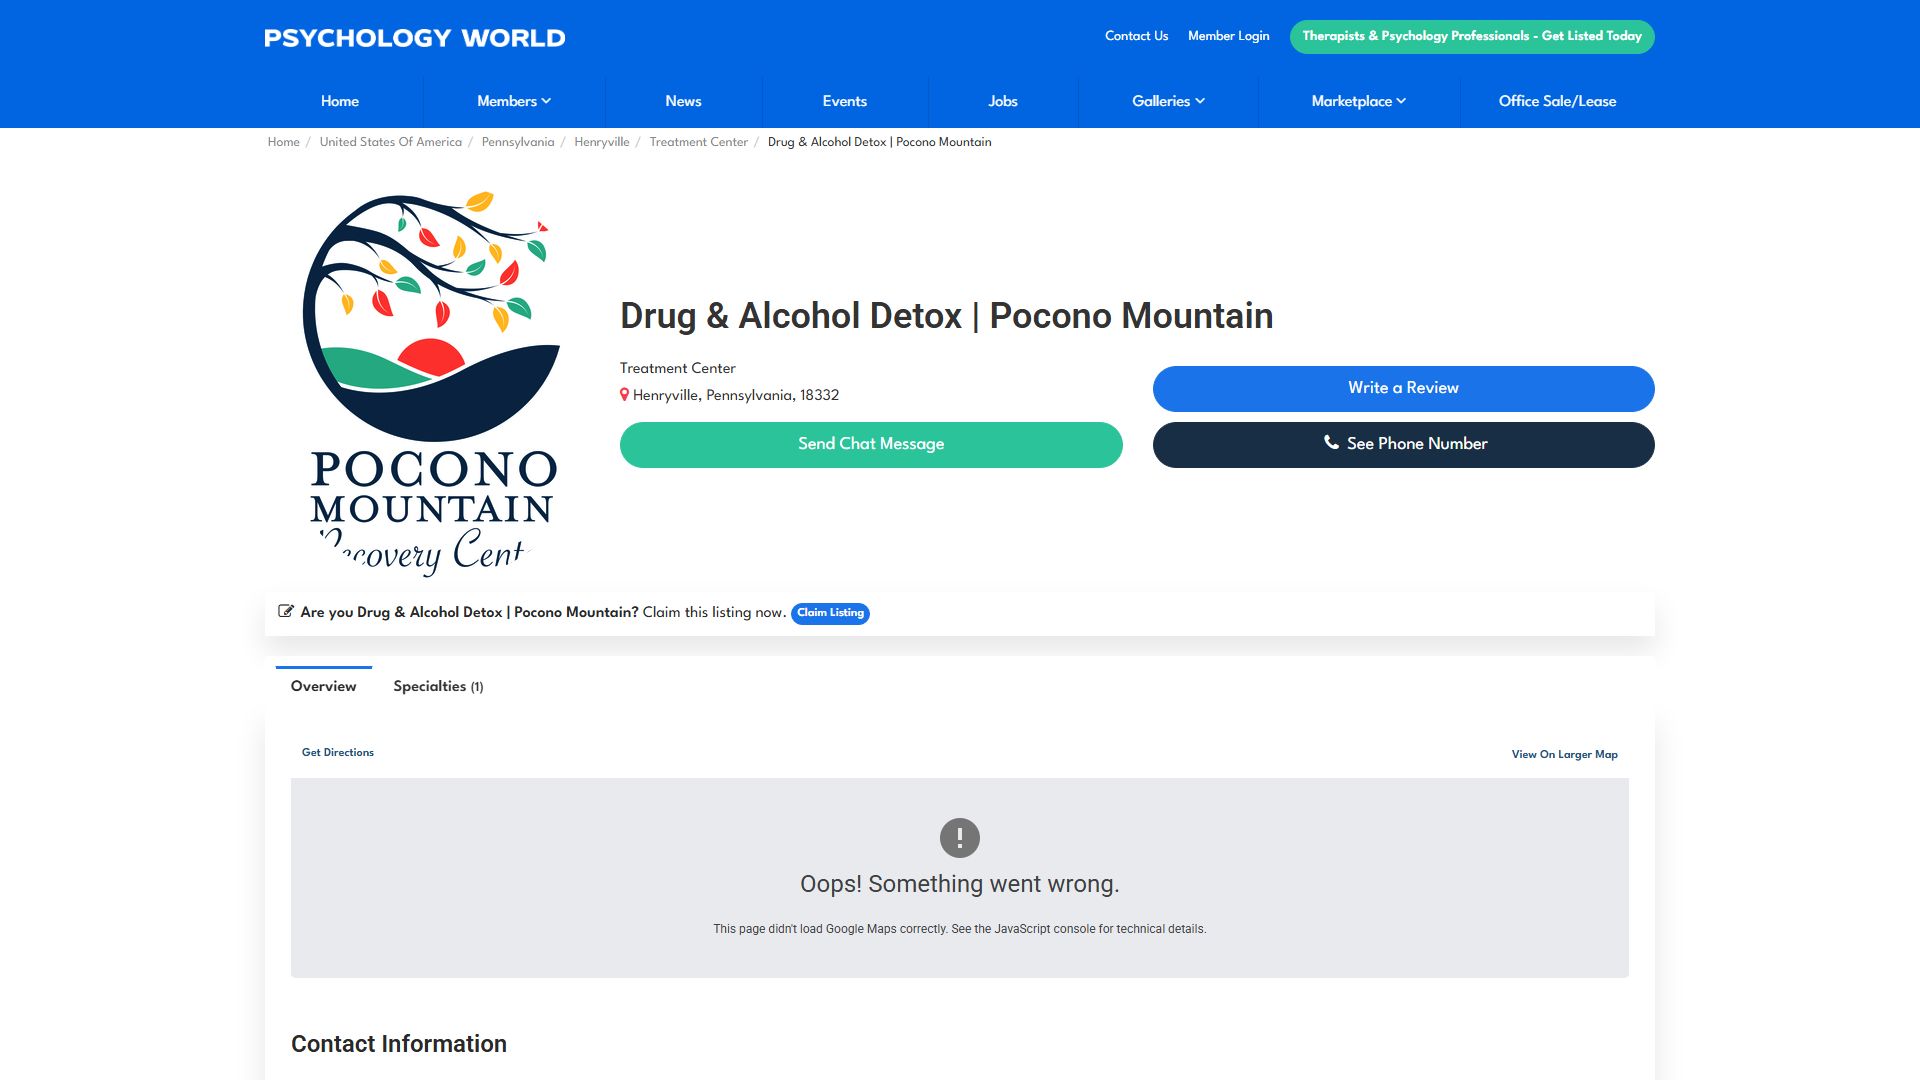Click the Treatment Center breadcrumb link
The height and width of the screenshot is (1080, 1920).
(x=698, y=142)
